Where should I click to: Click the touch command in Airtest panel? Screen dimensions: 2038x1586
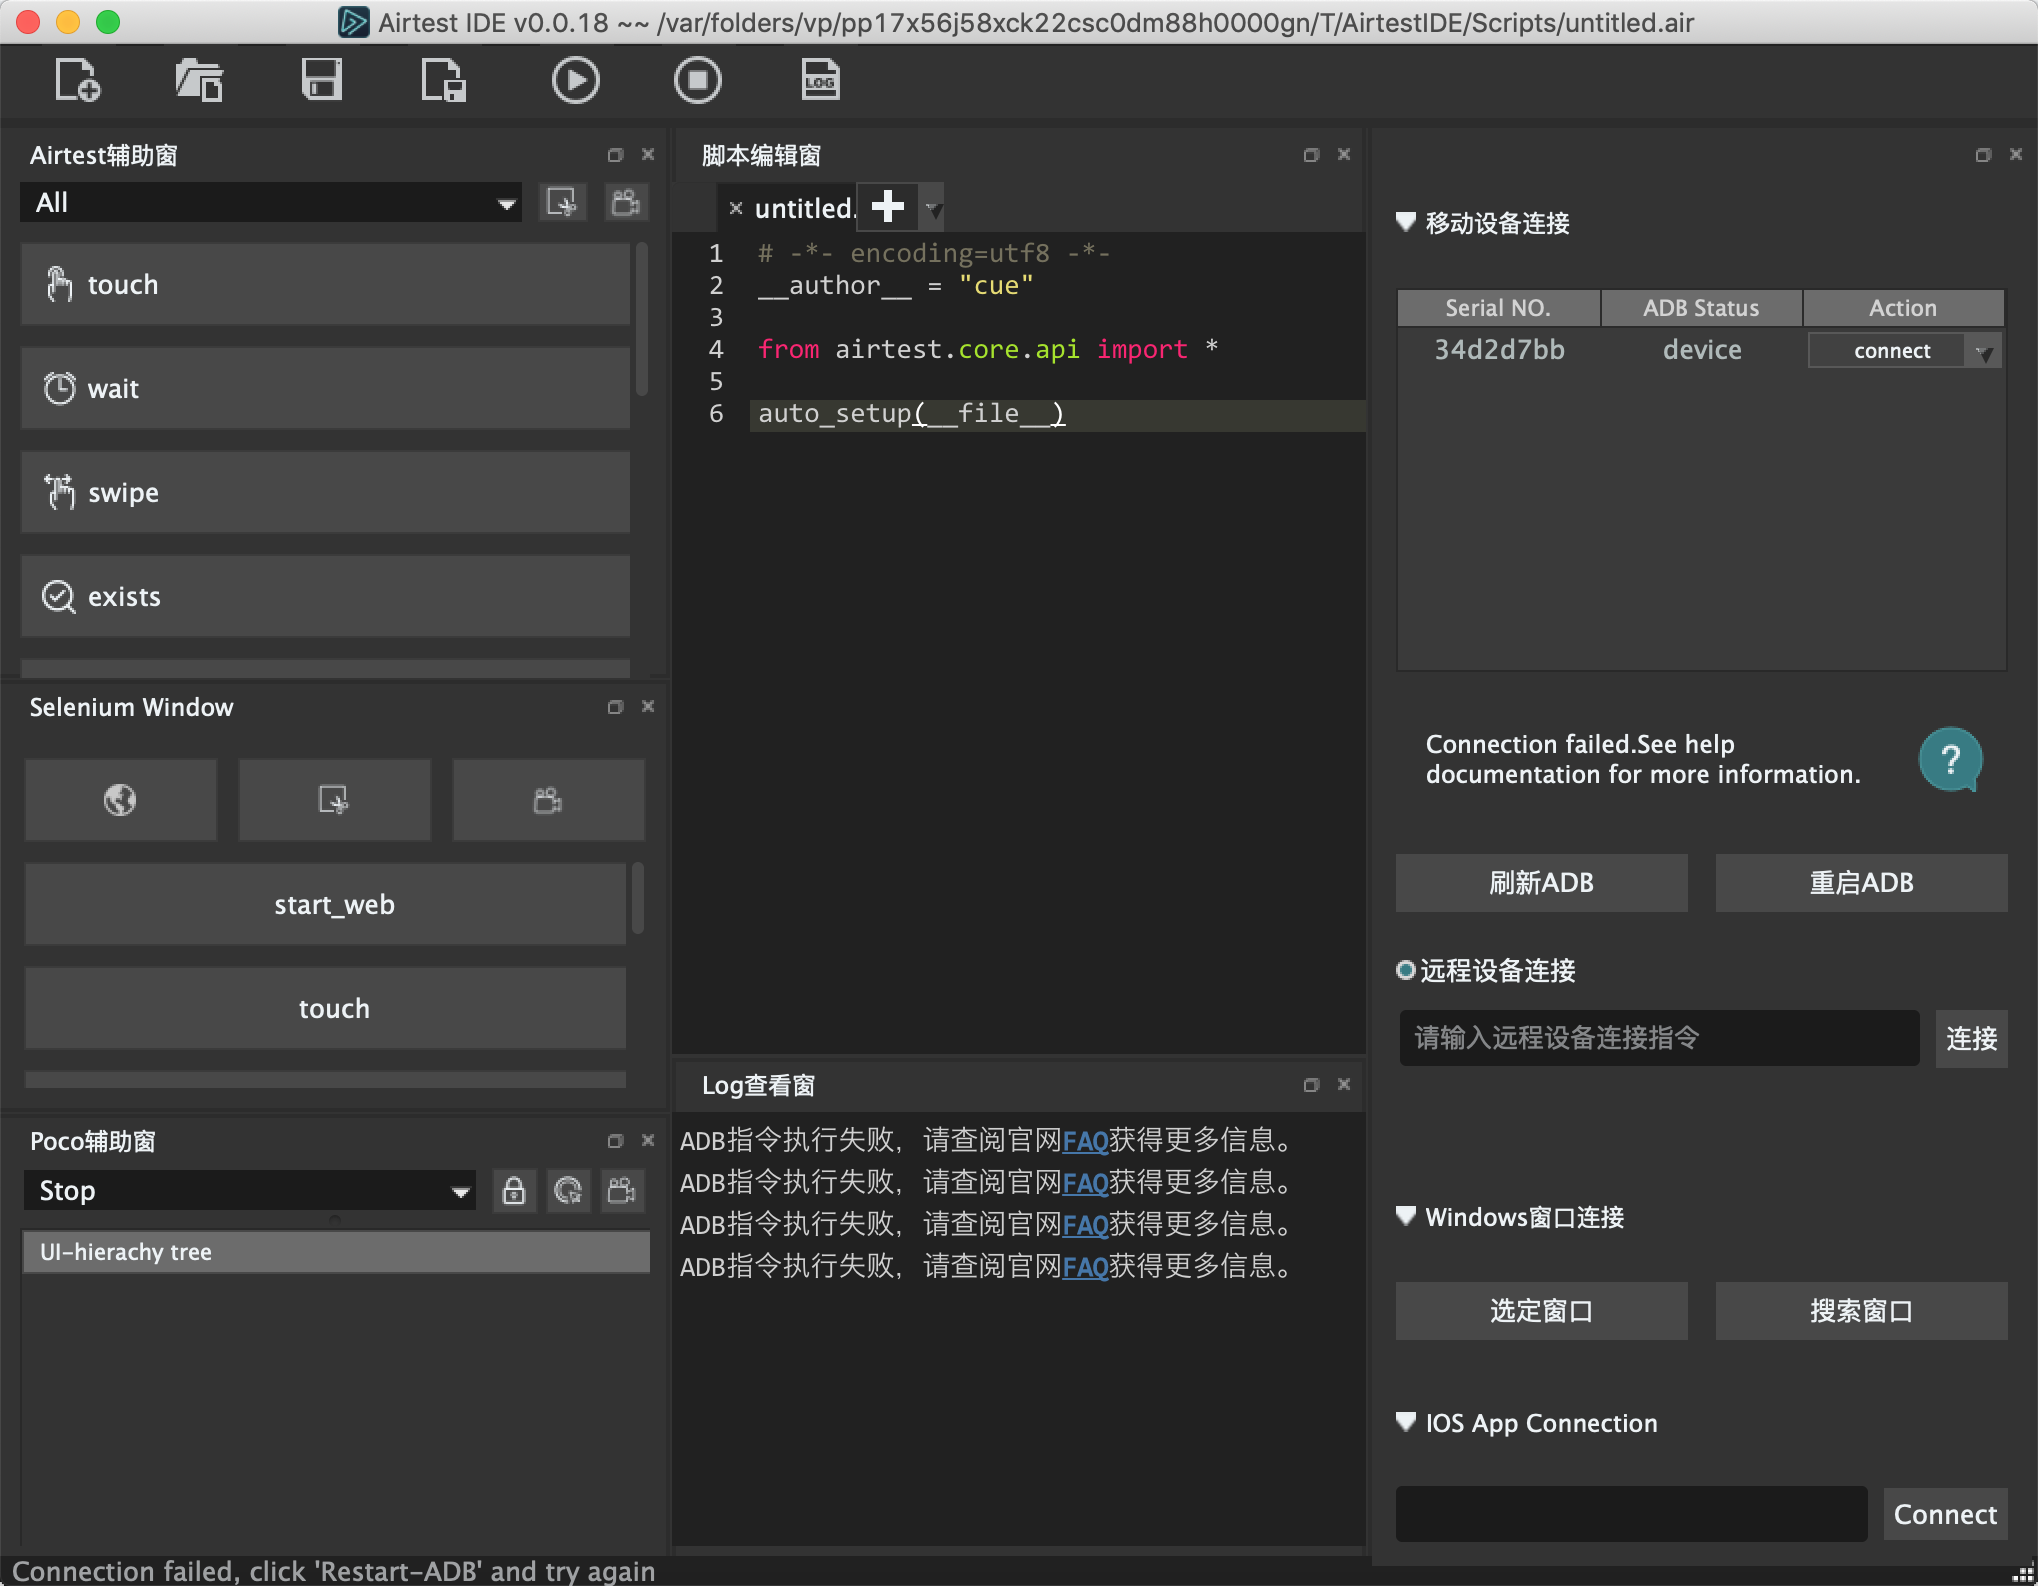click(325, 284)
